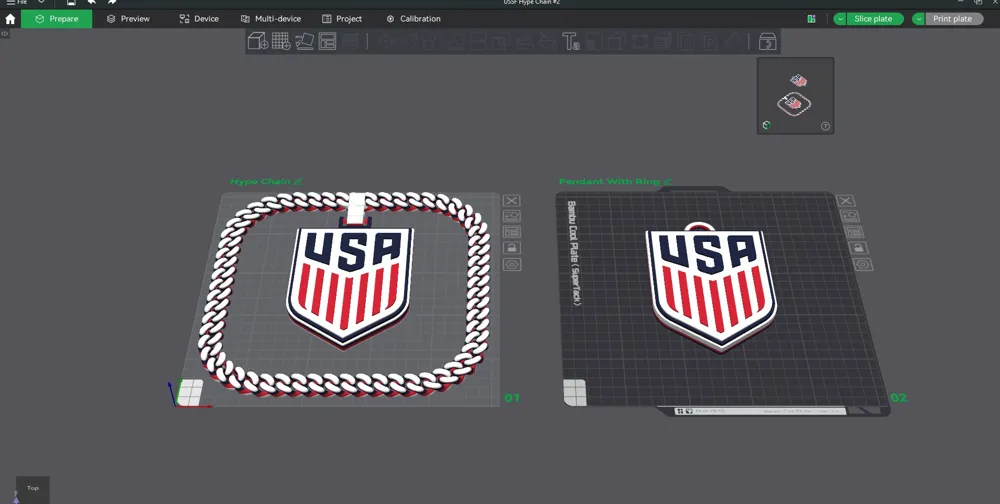Click the Add plate icon
This screenshot has height=504, width=1000.
tap(281, 41)
